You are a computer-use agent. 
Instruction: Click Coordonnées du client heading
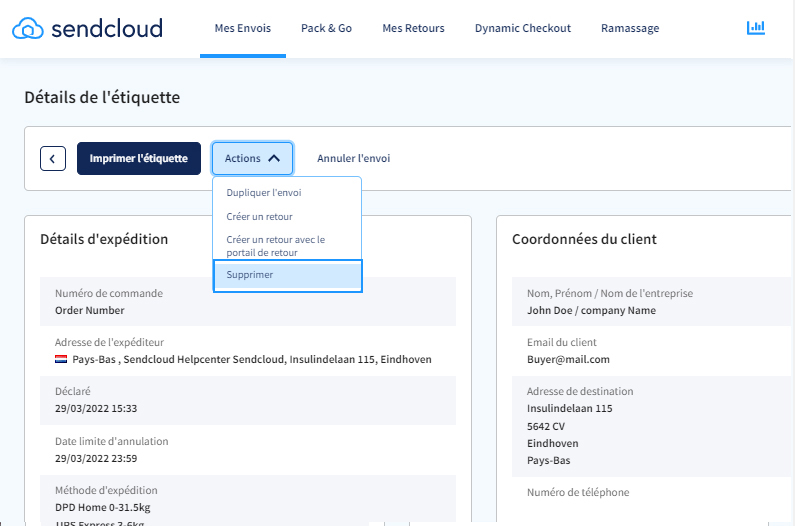pyautogui.click(x=584, y=239)
